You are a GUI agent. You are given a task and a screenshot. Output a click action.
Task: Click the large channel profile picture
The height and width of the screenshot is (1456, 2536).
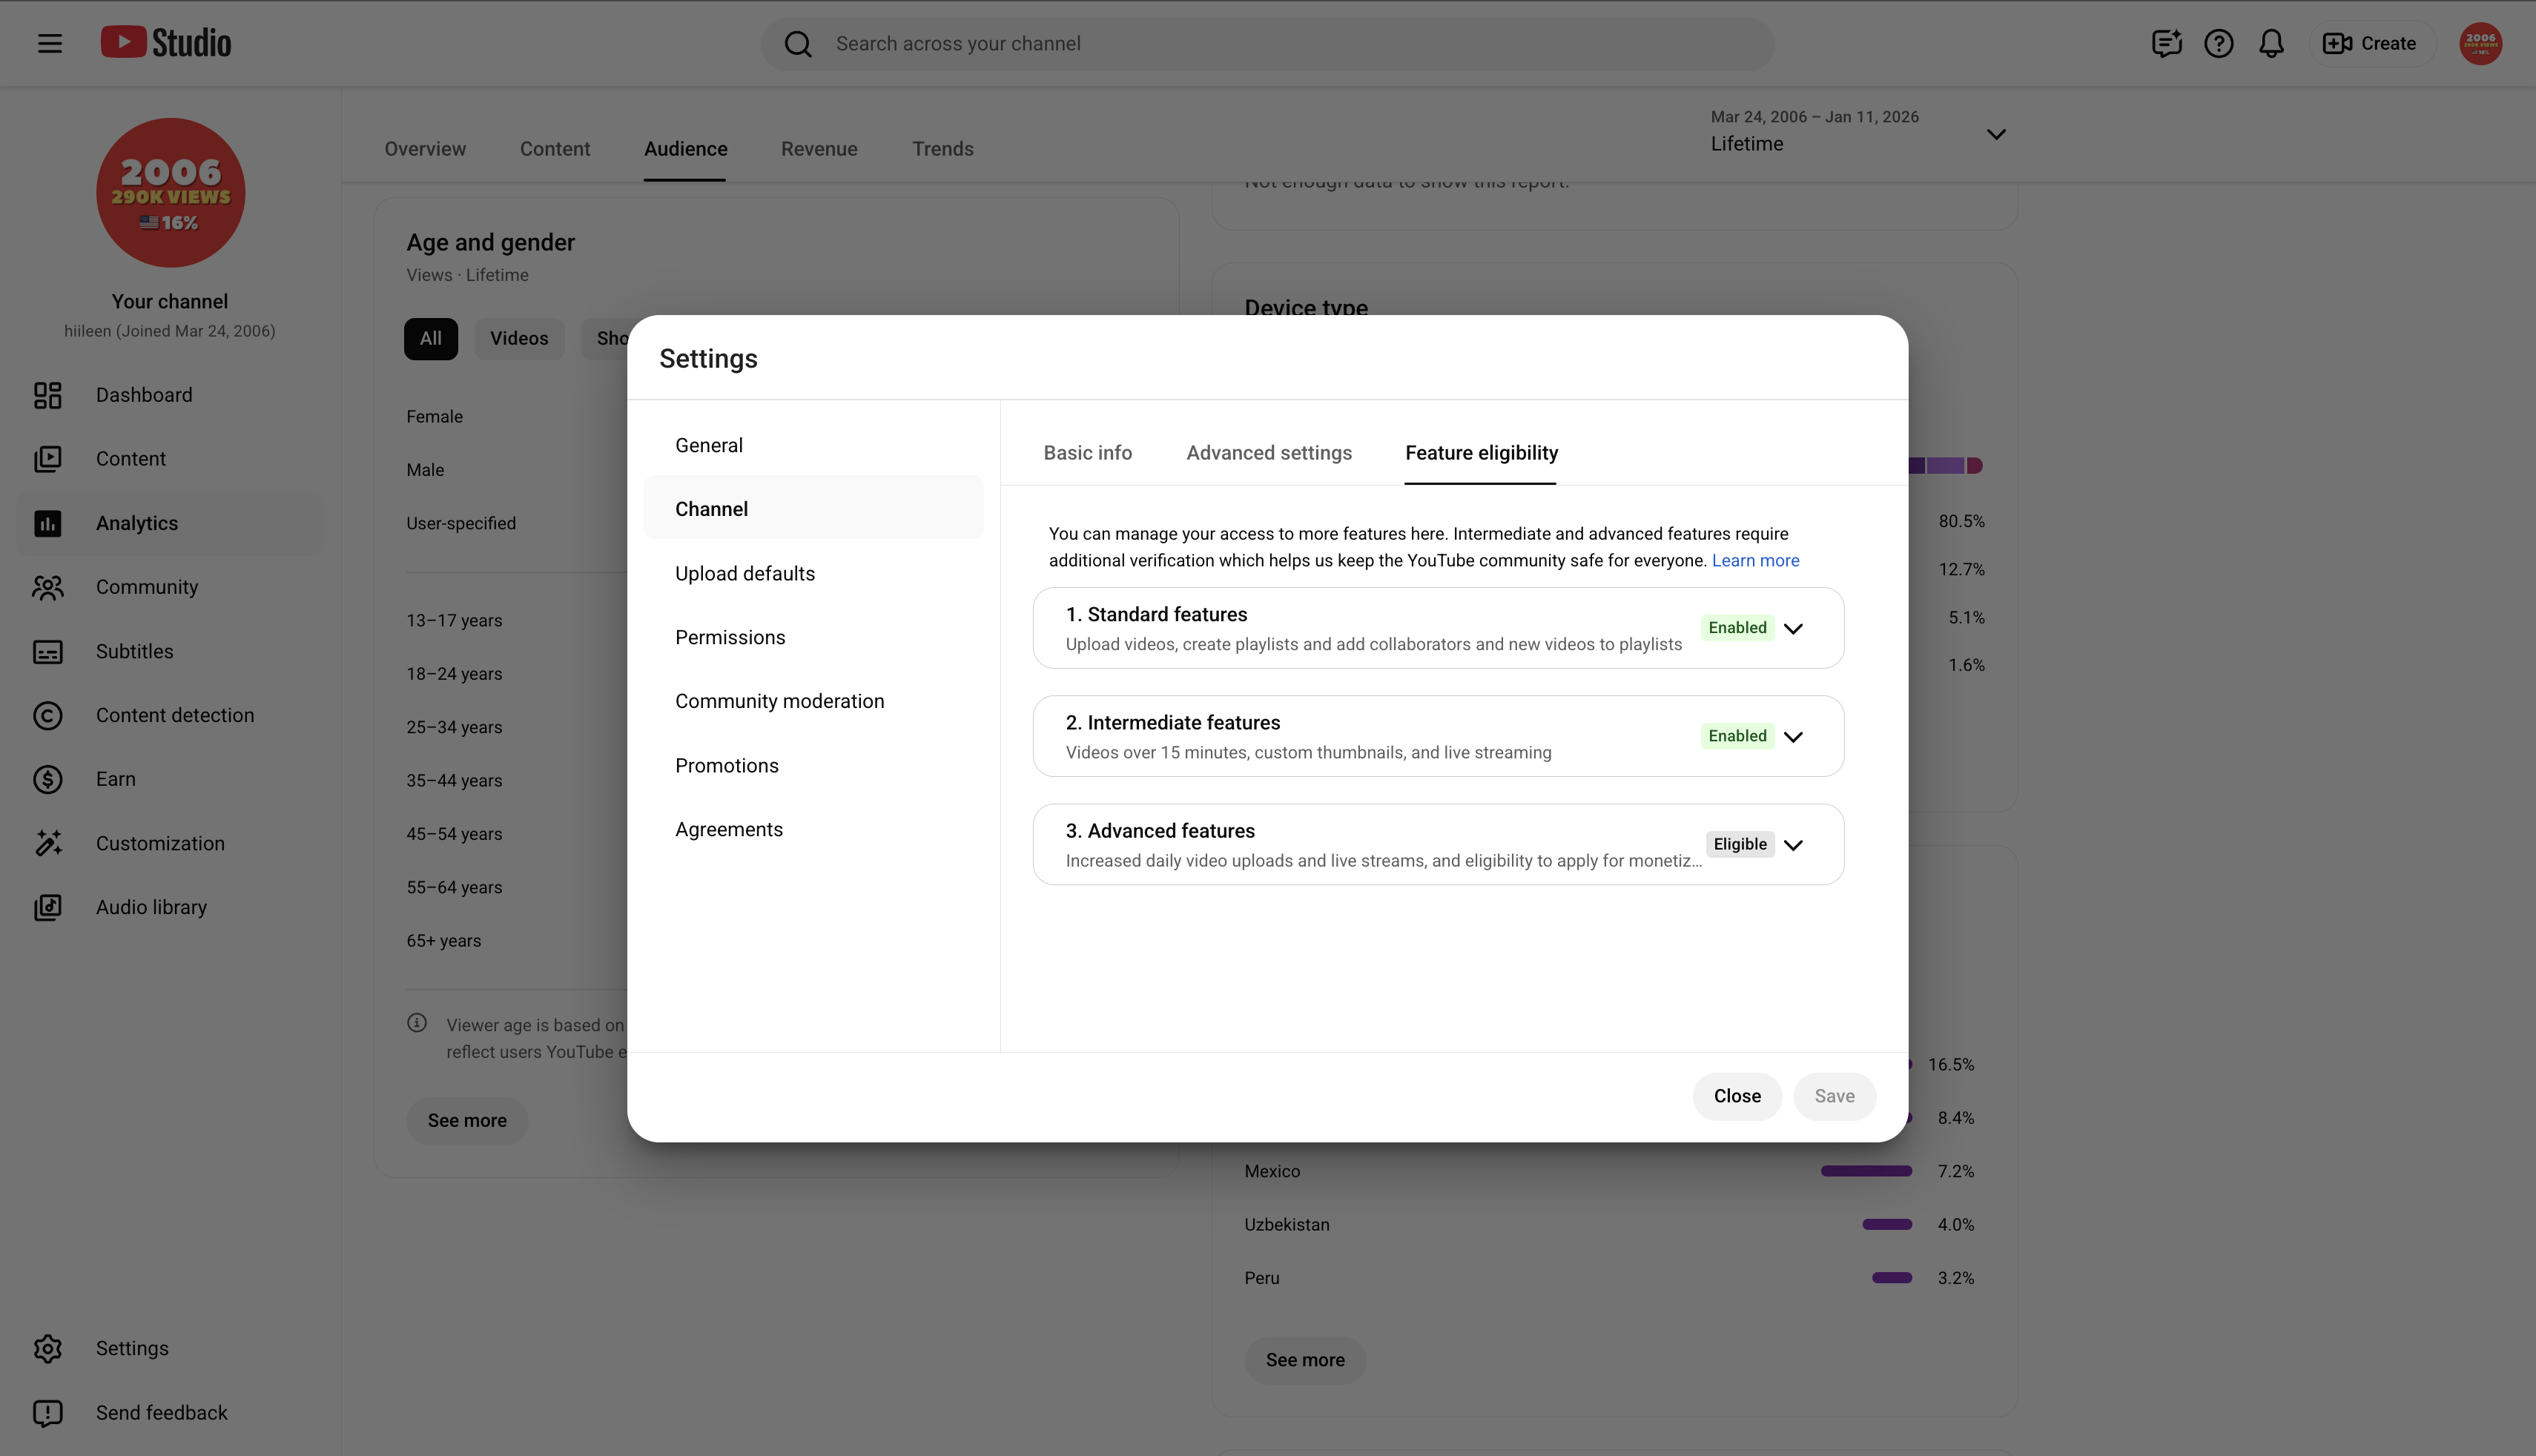coord(171,193)
